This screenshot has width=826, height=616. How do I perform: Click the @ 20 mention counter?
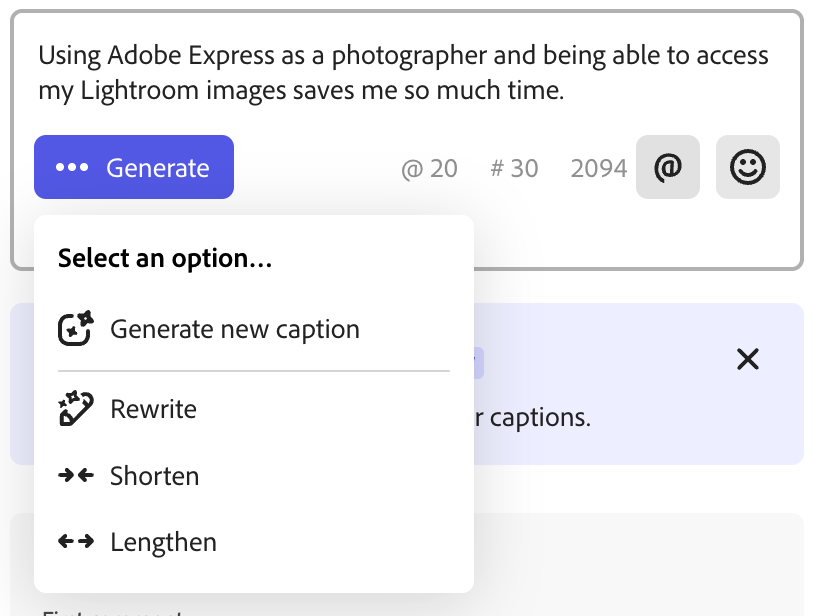point(429,169)
